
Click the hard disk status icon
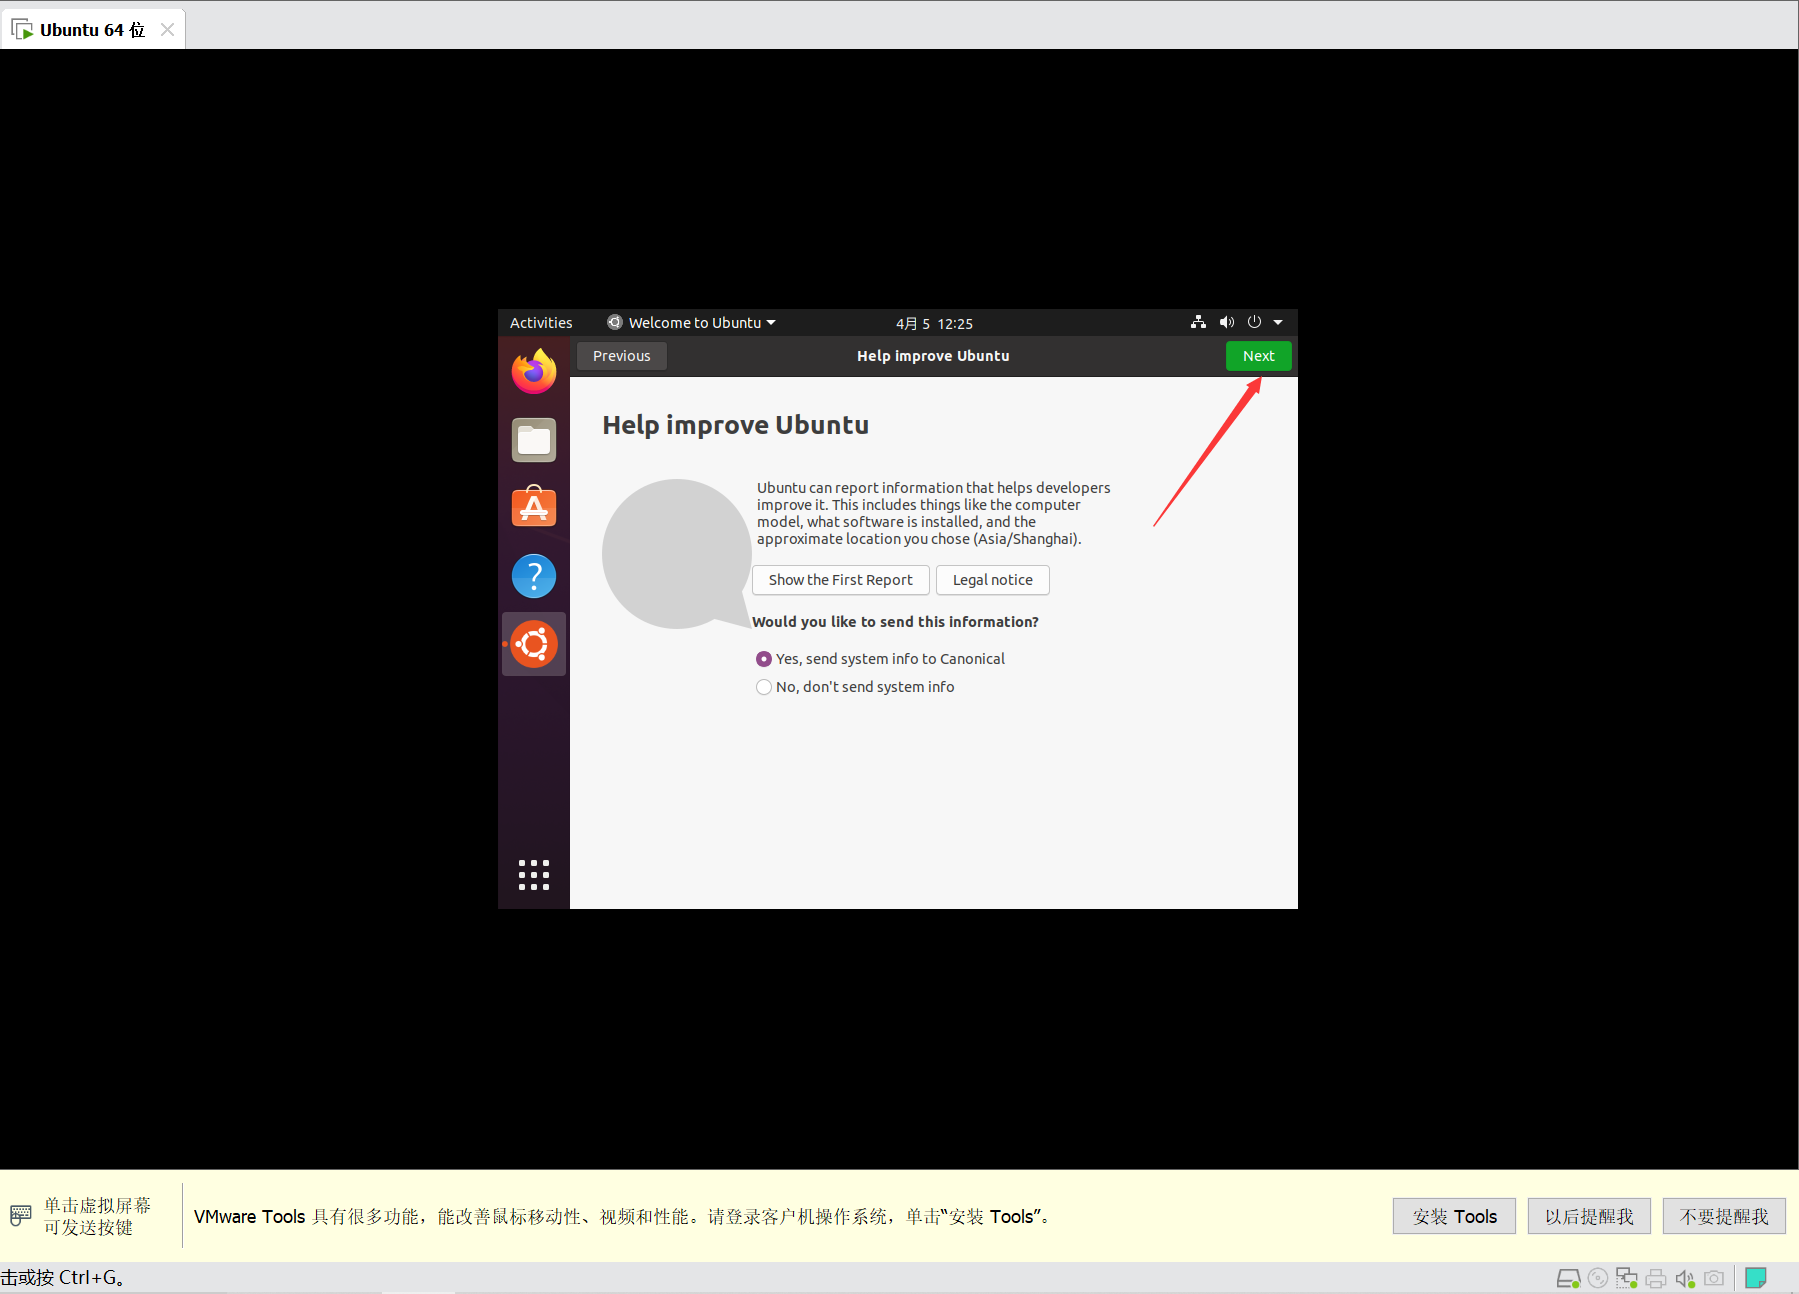[1568, 1278]
